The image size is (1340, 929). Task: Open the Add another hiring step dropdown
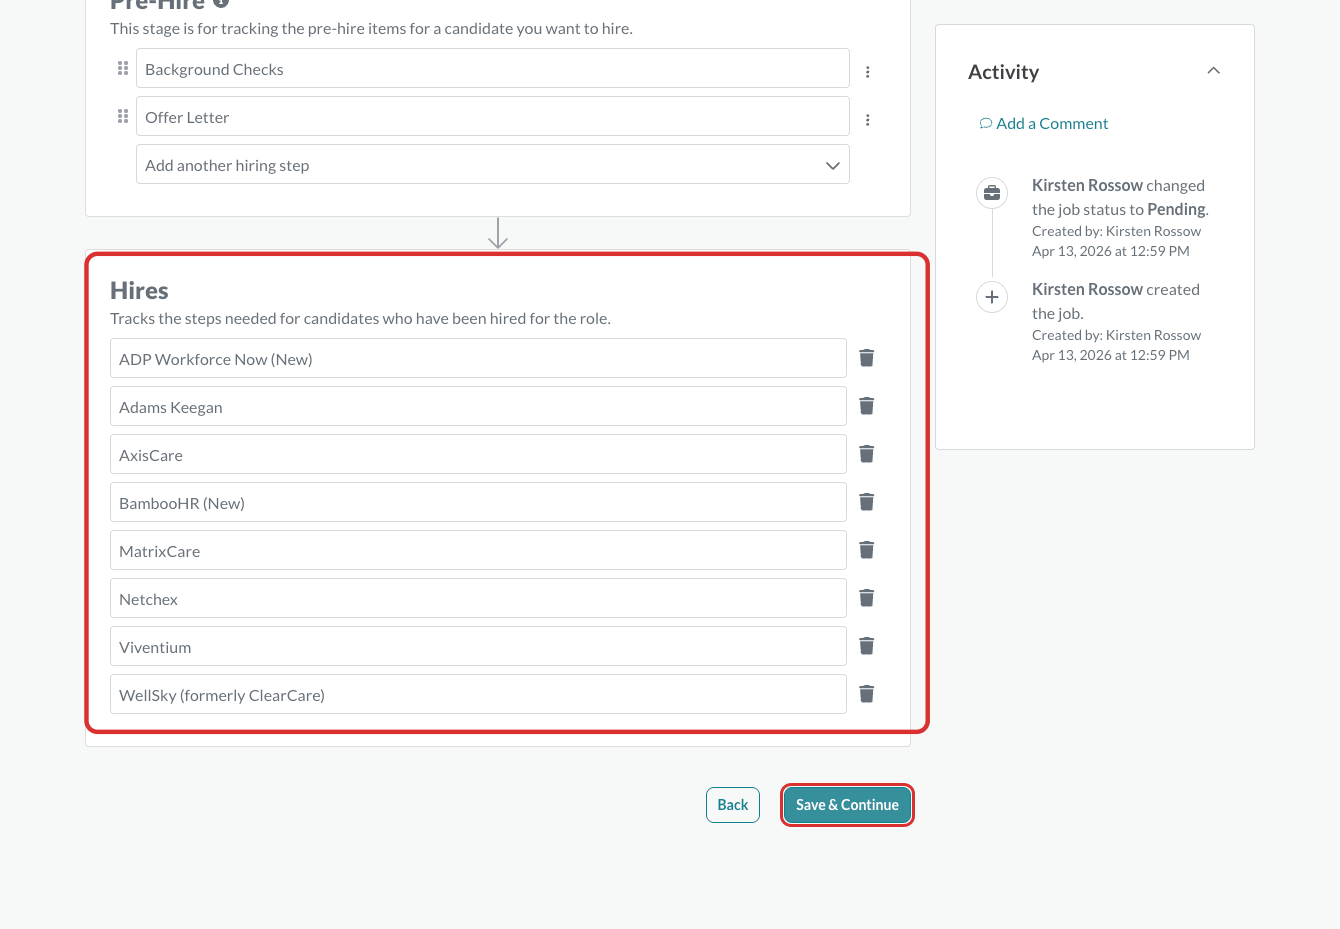[x=493, y=165]
